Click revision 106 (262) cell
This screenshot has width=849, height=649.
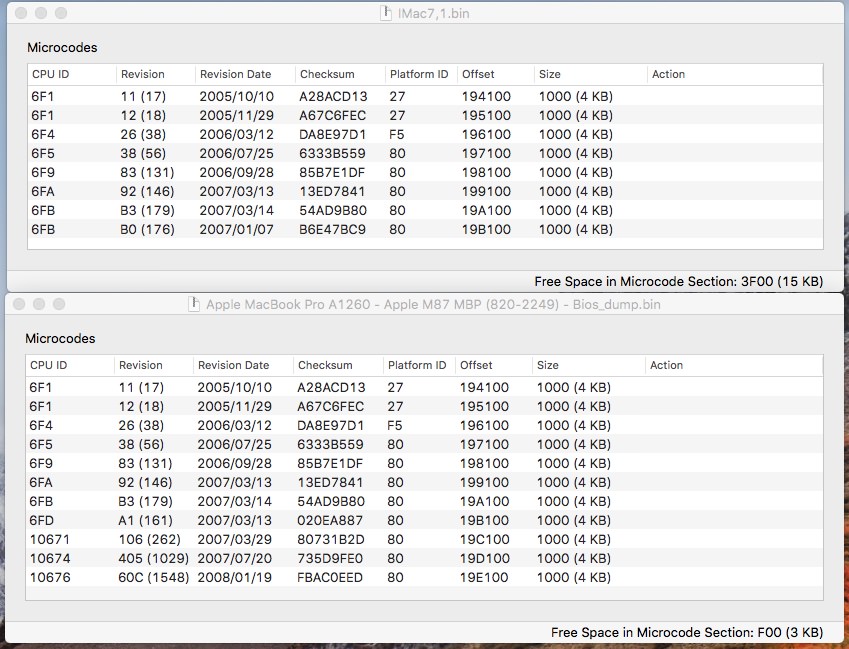point(149,539)
